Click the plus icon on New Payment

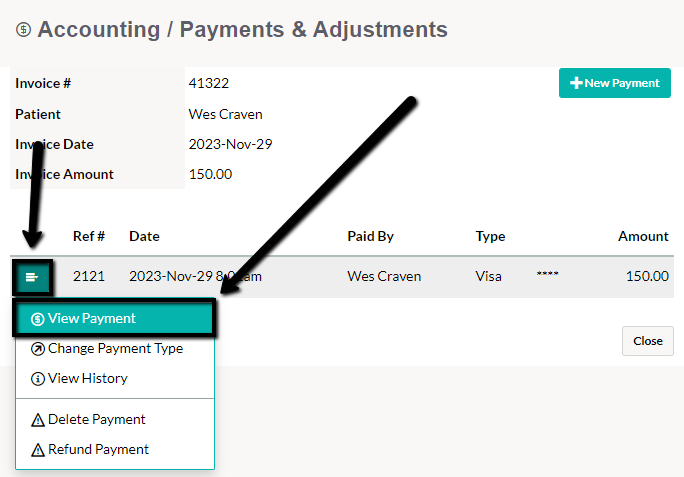(576, 83)
